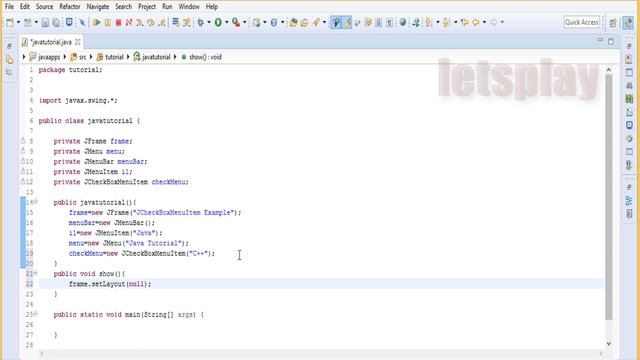Viewport: 640px width, 360px height.
Task: Switch to the Java perspective button
Action: [628, 22]
